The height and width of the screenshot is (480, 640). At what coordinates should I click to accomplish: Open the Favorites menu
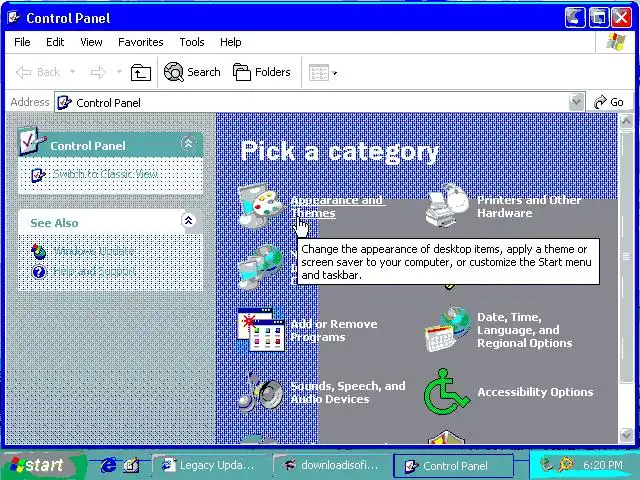coord(140,42)
